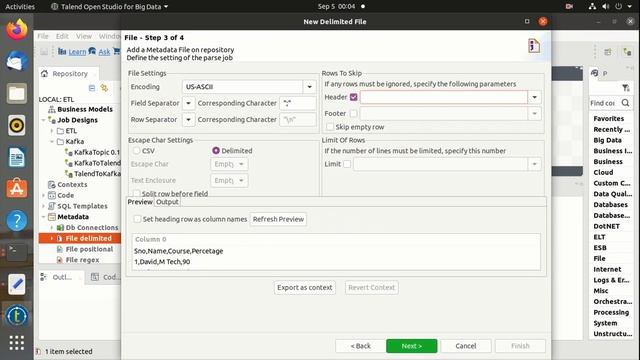Show the applications grid

(x=17, y=343)
